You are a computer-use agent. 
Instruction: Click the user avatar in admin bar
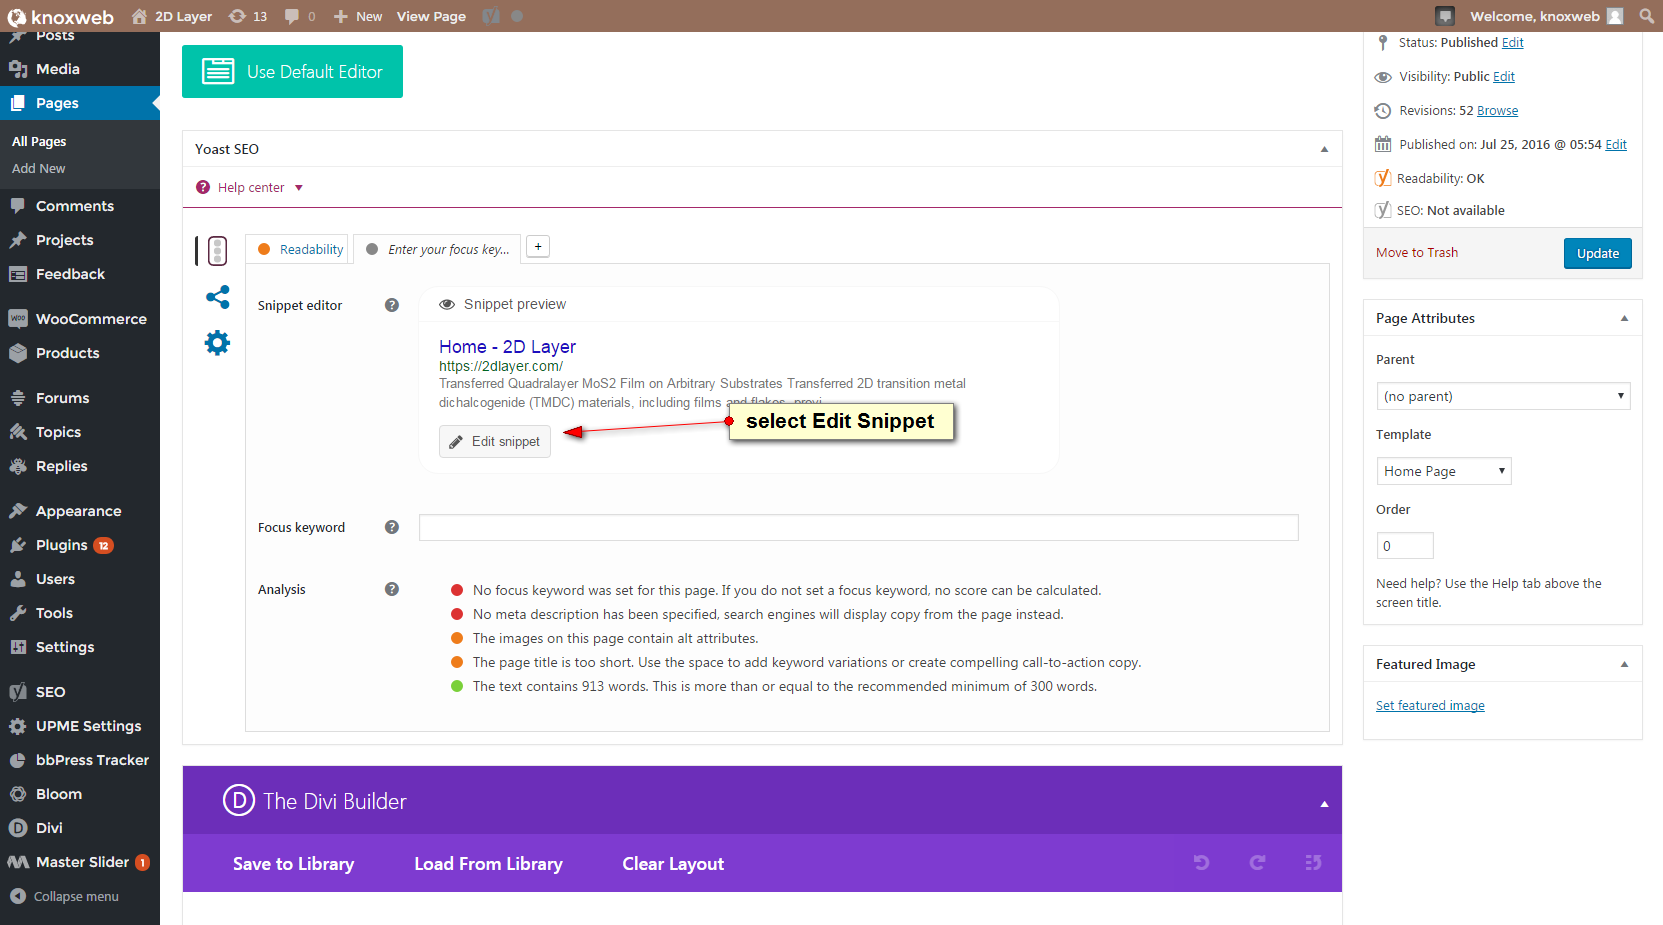[1615, 16]
